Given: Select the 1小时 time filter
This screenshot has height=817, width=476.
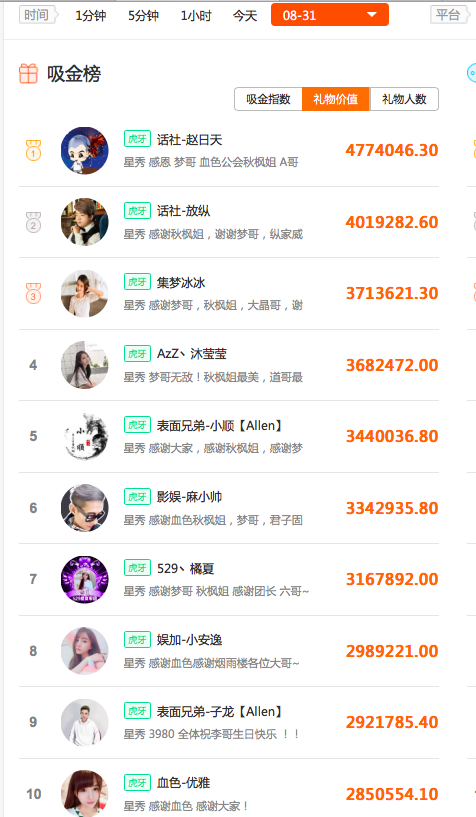Looking at the screenshot, I should [196, 16].
